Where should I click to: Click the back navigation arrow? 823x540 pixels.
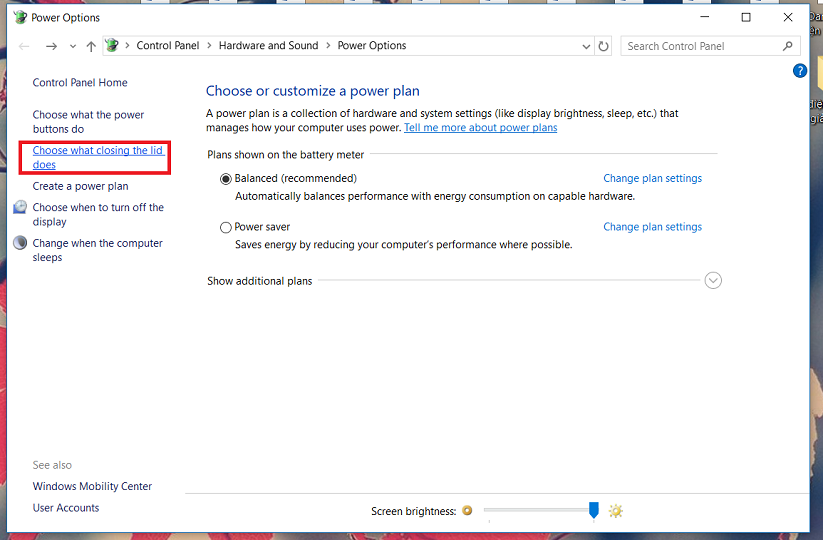tap(25, 46)
